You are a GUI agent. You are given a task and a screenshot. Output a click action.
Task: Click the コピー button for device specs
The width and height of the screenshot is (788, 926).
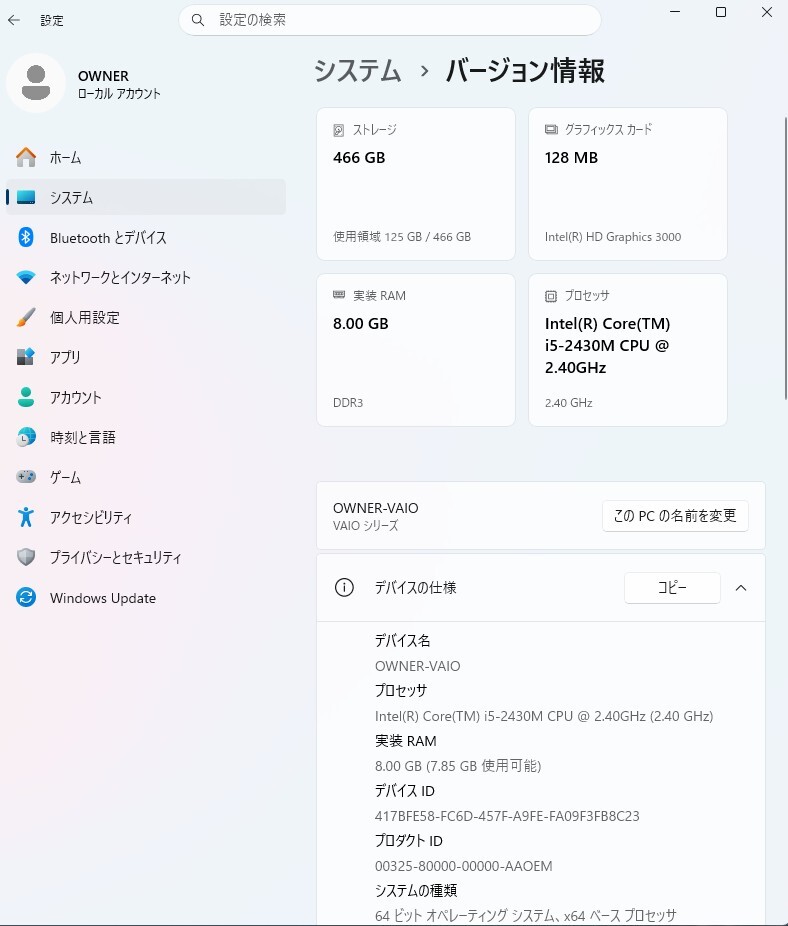672,588
